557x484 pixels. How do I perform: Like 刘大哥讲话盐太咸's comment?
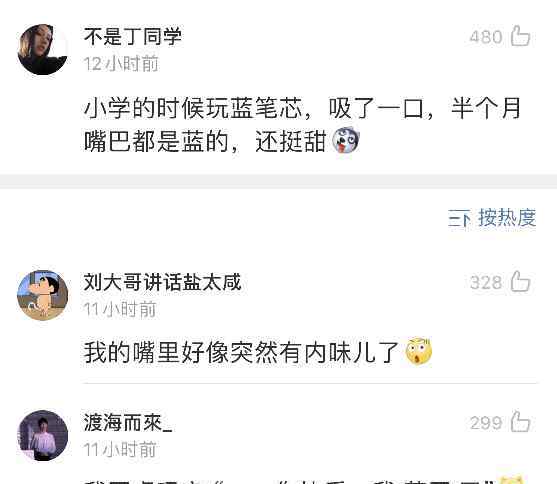point(520,281)
